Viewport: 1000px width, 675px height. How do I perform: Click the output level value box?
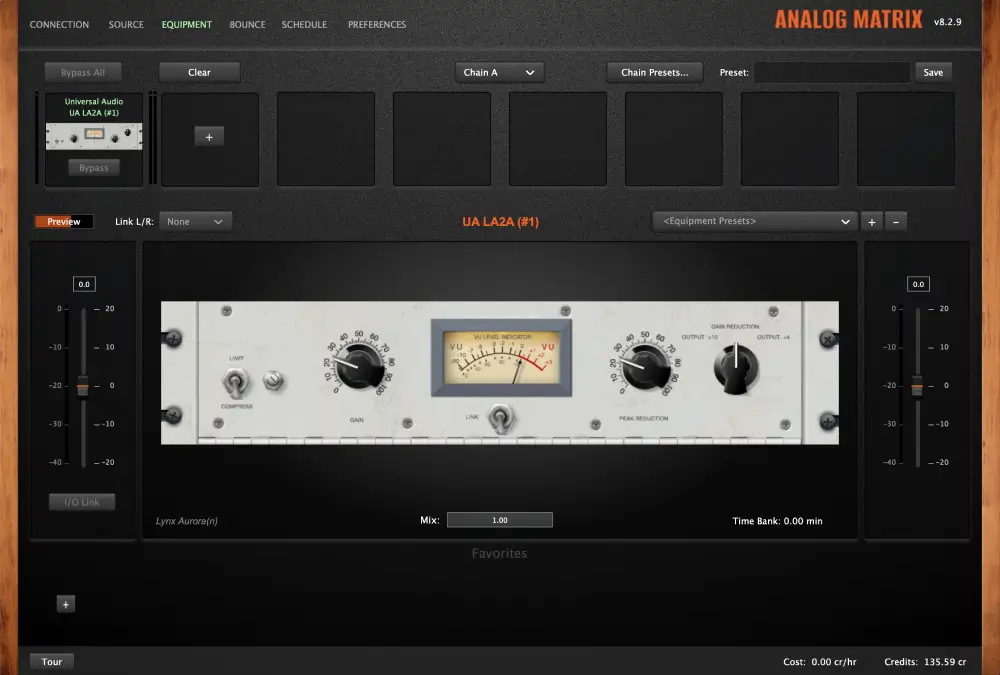918,284
